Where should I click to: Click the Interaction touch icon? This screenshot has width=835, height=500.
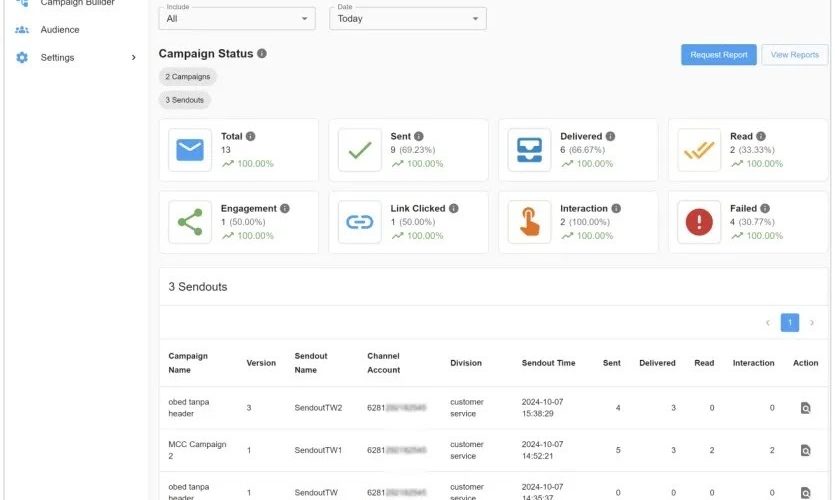[x=530, y=222]
